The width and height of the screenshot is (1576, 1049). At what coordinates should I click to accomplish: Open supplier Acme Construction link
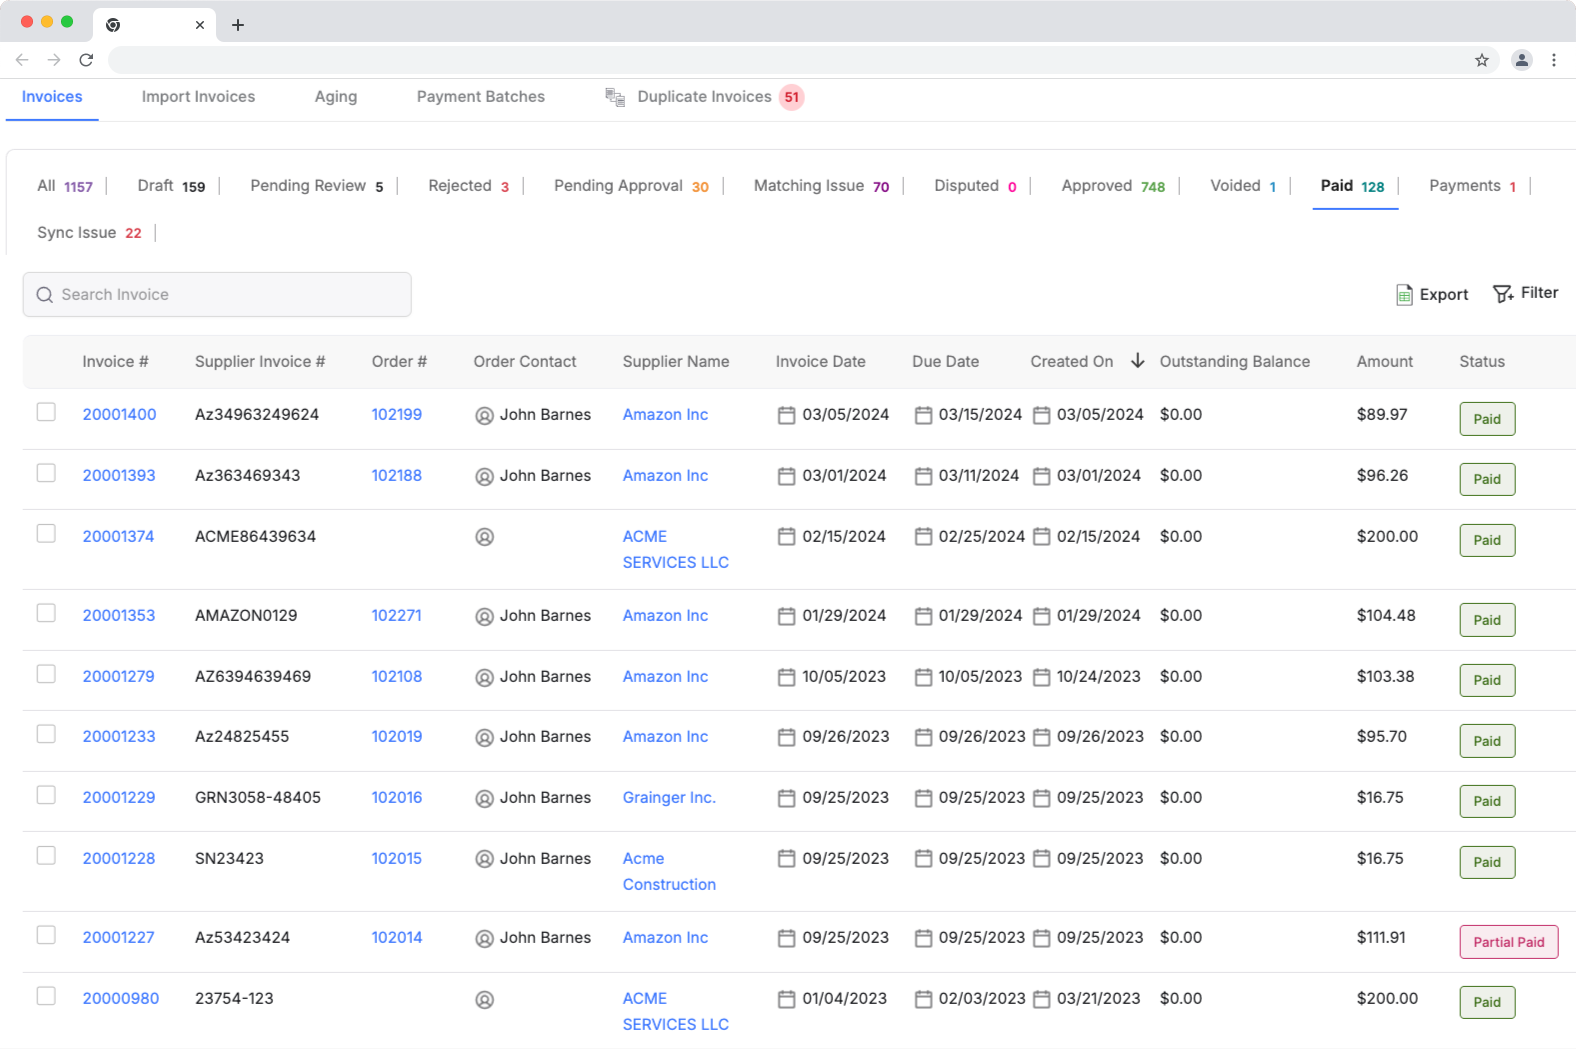[669, 872]
